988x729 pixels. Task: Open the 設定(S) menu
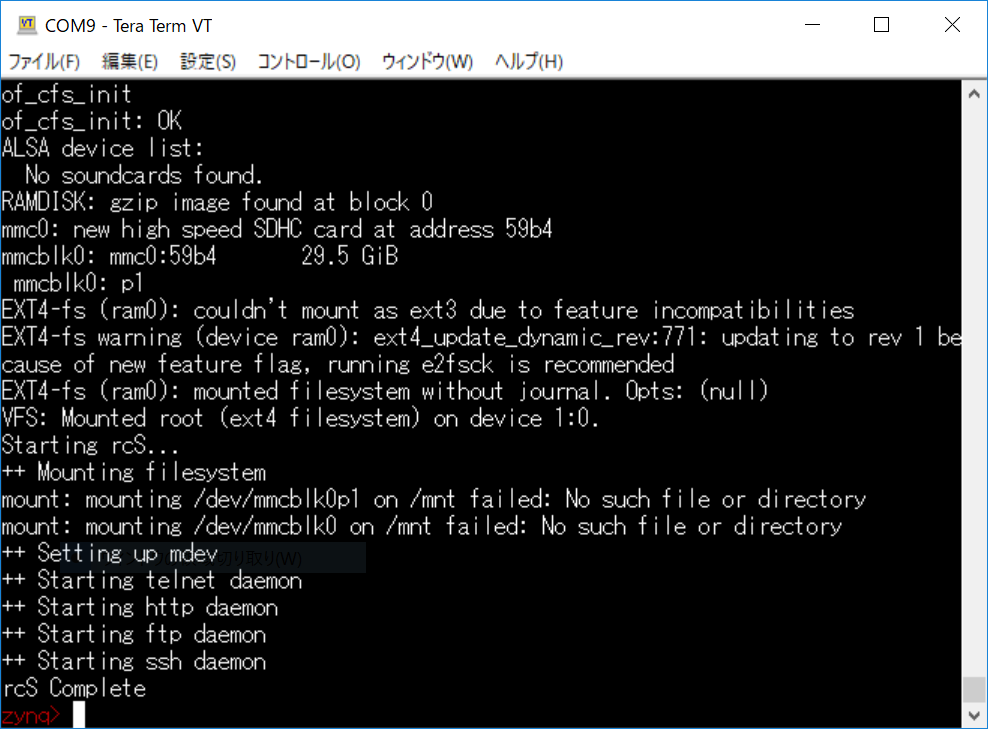206,61
